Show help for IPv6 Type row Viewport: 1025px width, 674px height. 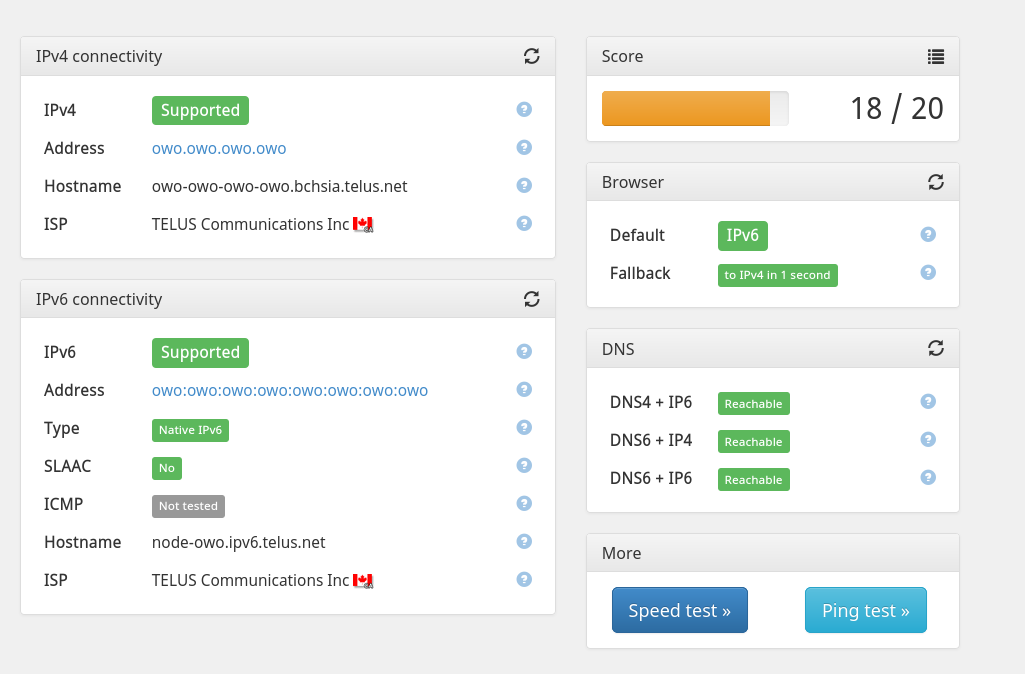pyautogui.click(x=524, y=428)
